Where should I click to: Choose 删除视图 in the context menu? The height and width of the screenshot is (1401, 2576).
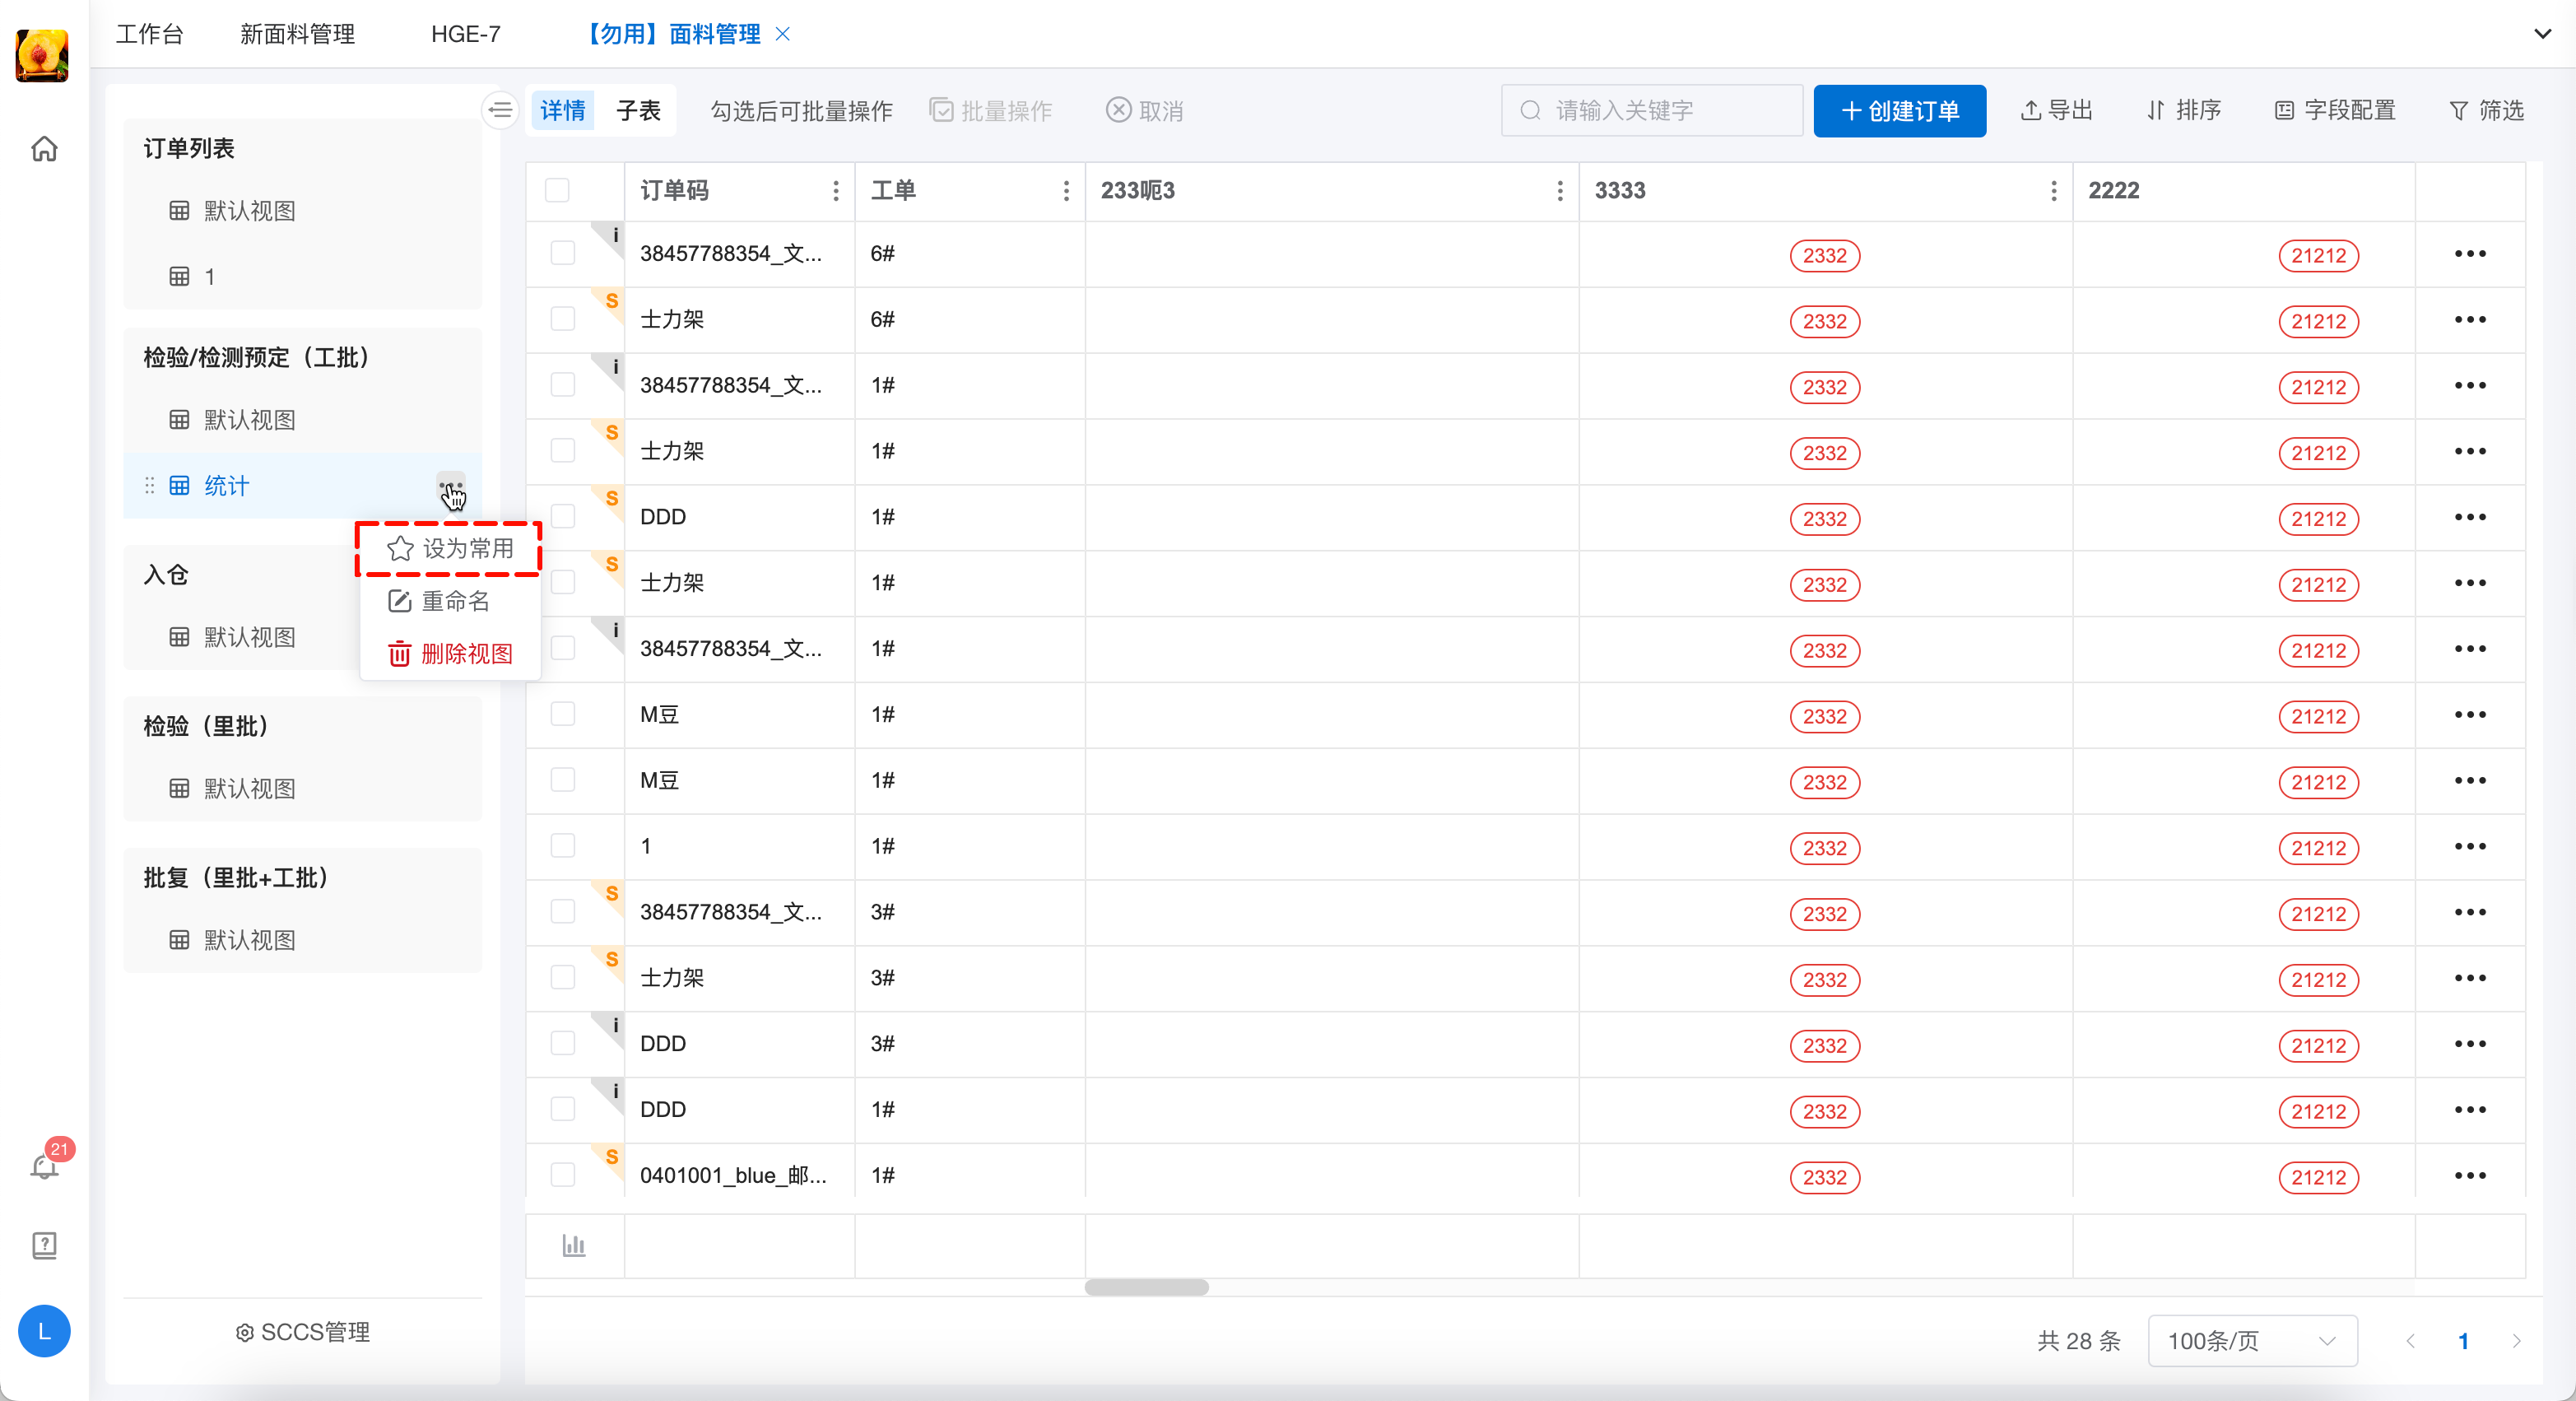click(450, 654)
